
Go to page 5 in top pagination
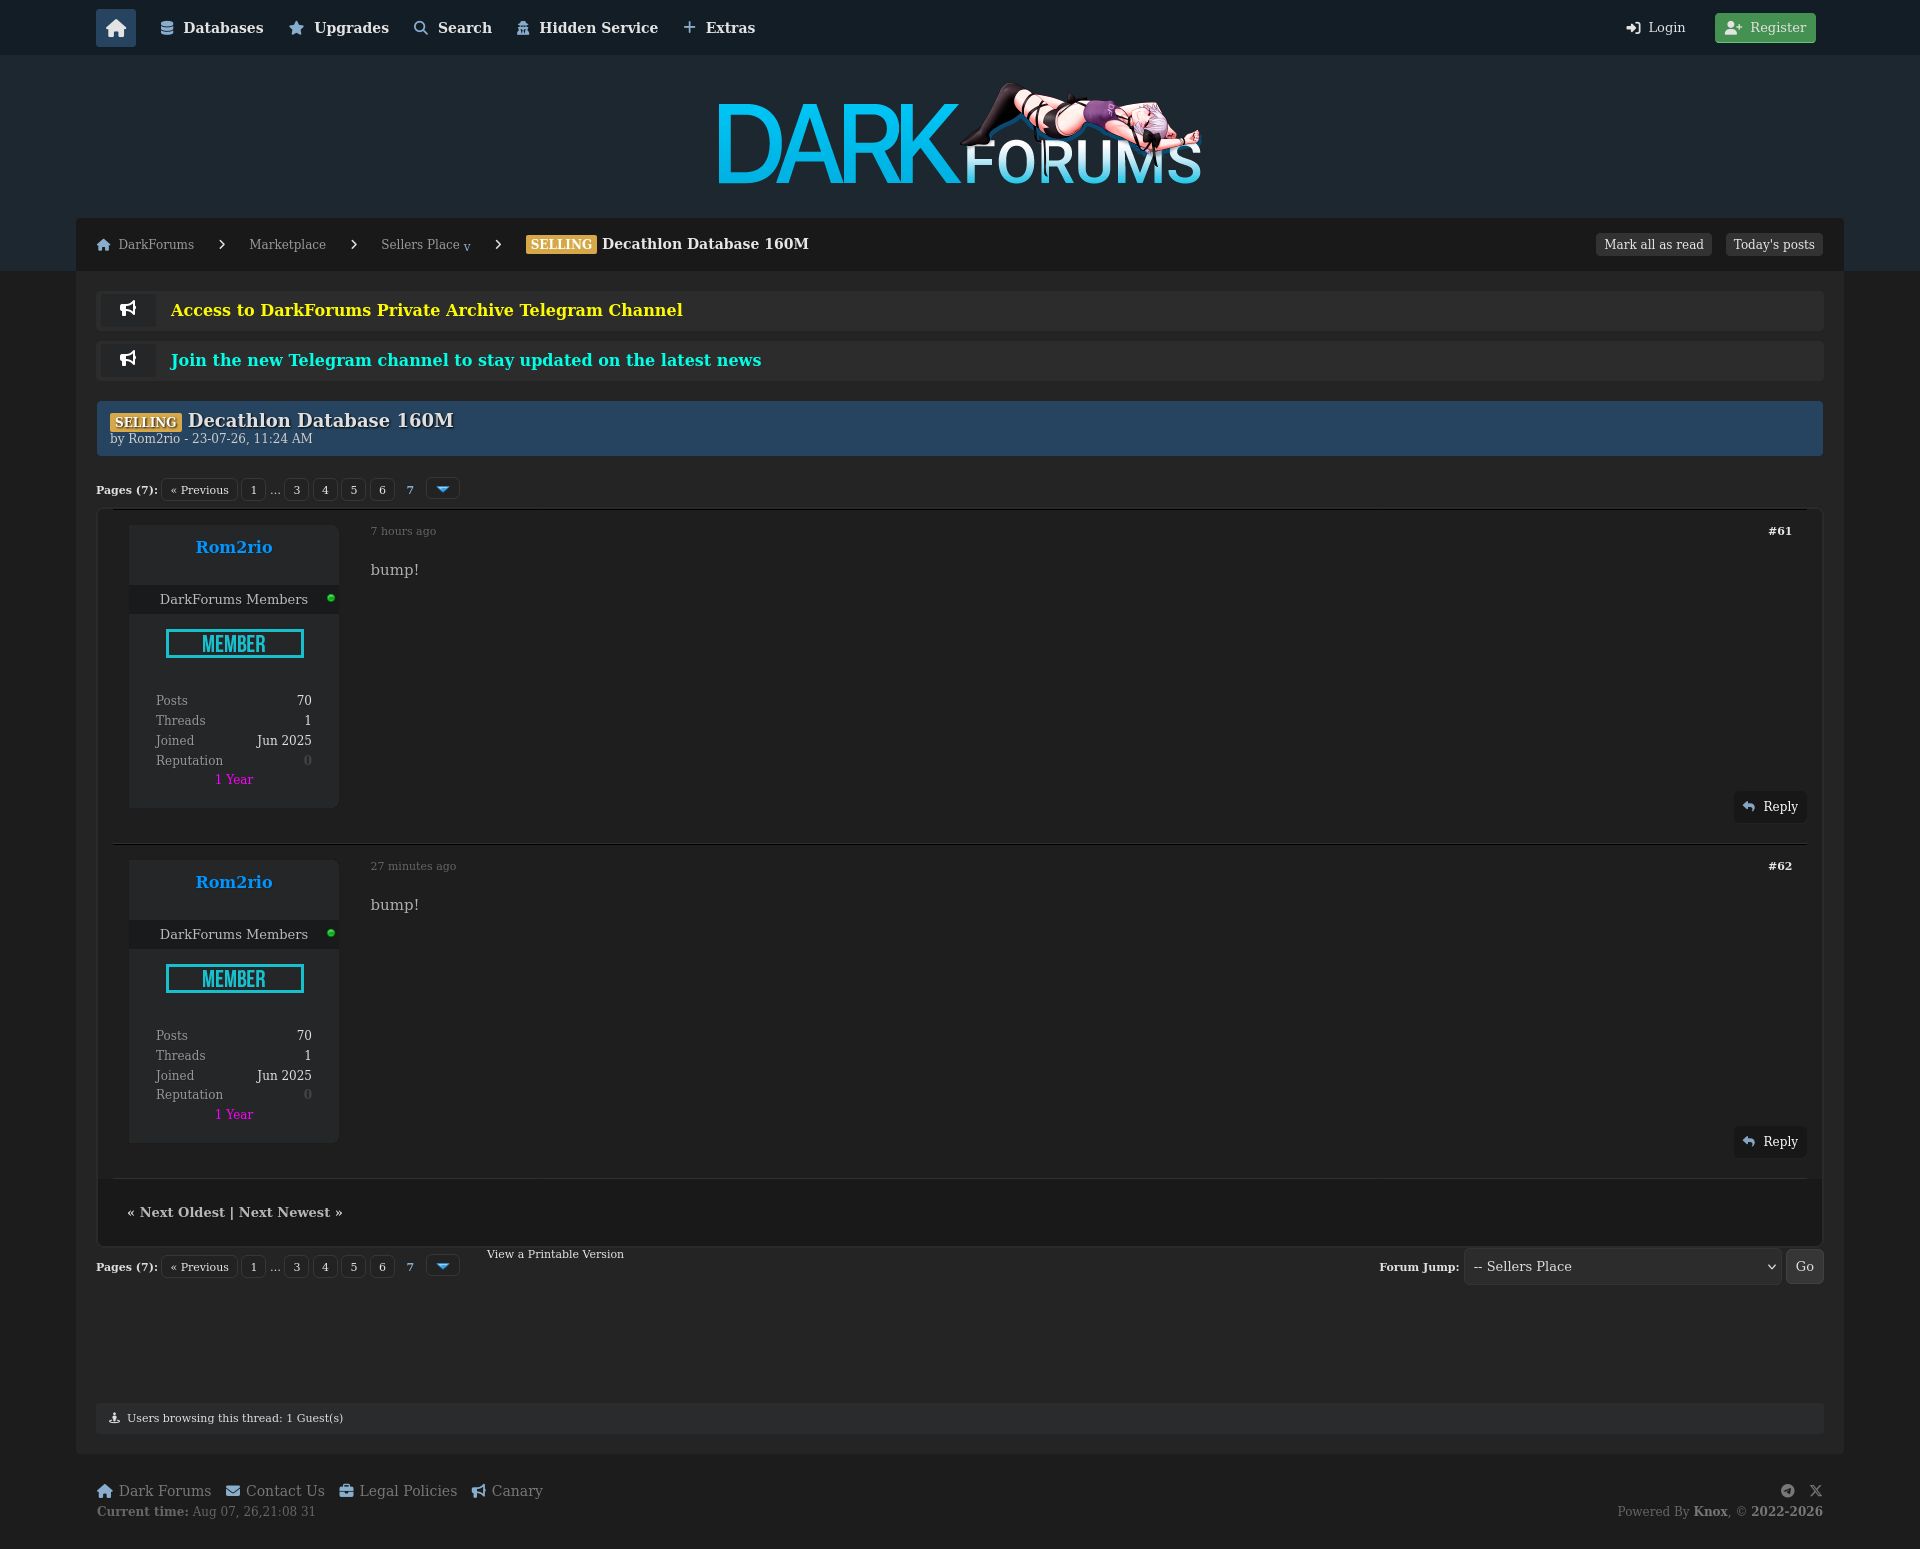point(353,490)
